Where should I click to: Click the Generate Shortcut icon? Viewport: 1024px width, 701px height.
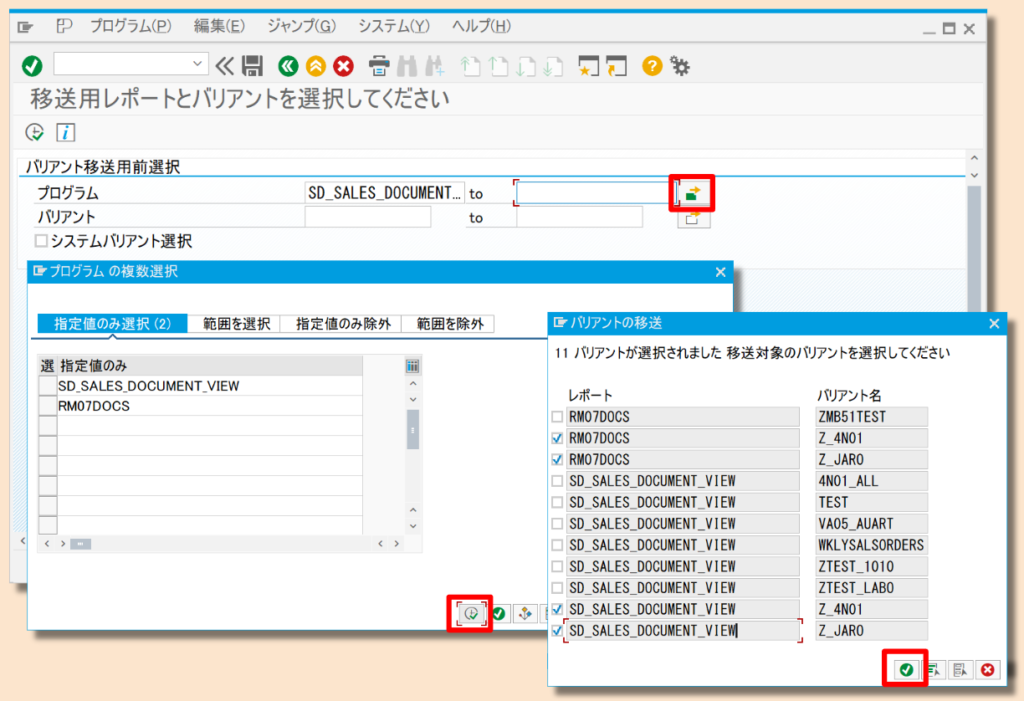pos(616,65)
